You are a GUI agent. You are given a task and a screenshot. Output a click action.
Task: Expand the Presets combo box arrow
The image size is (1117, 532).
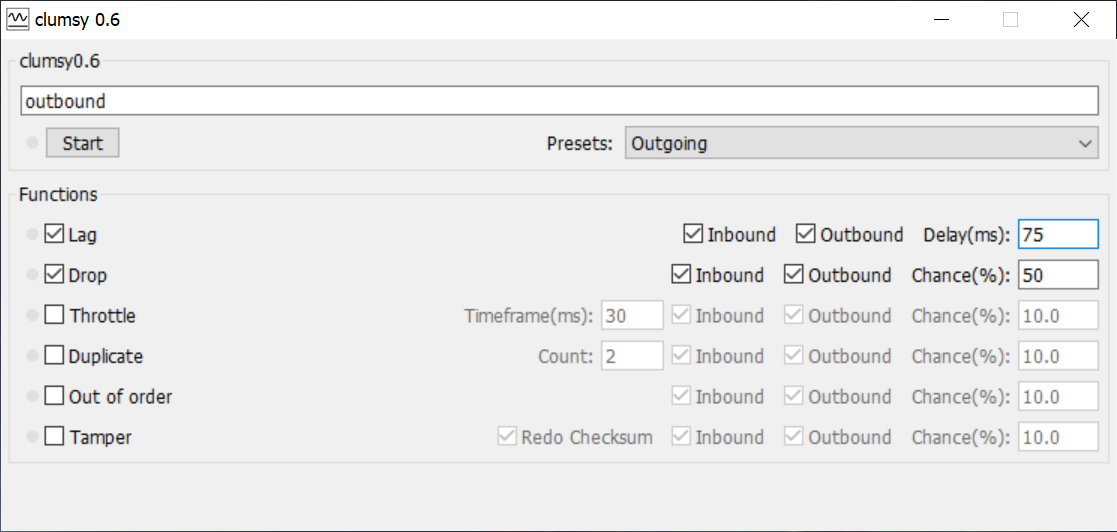(1085, 143)
